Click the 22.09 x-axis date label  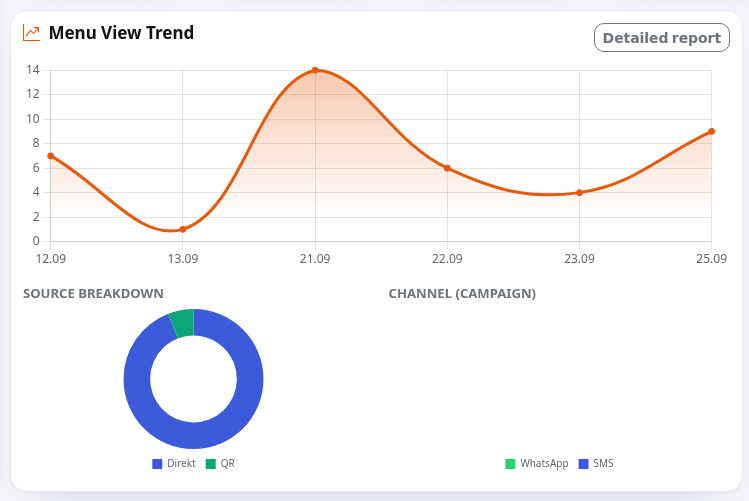coord(447,258)
